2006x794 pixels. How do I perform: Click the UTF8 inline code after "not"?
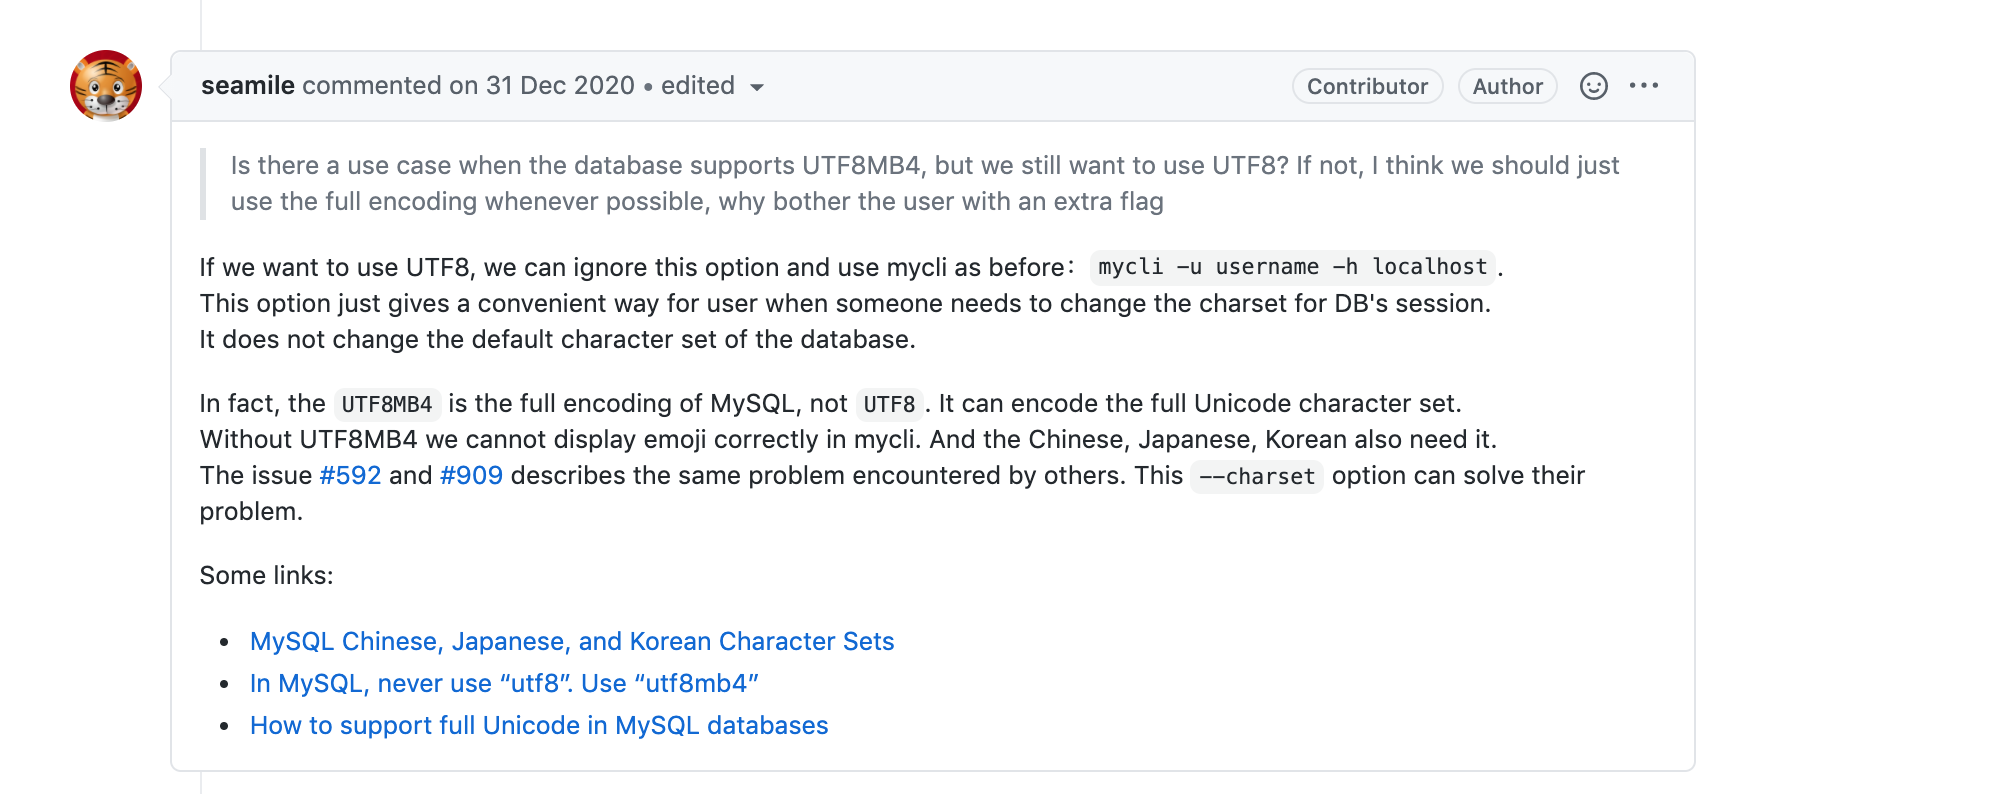(889, 404)
